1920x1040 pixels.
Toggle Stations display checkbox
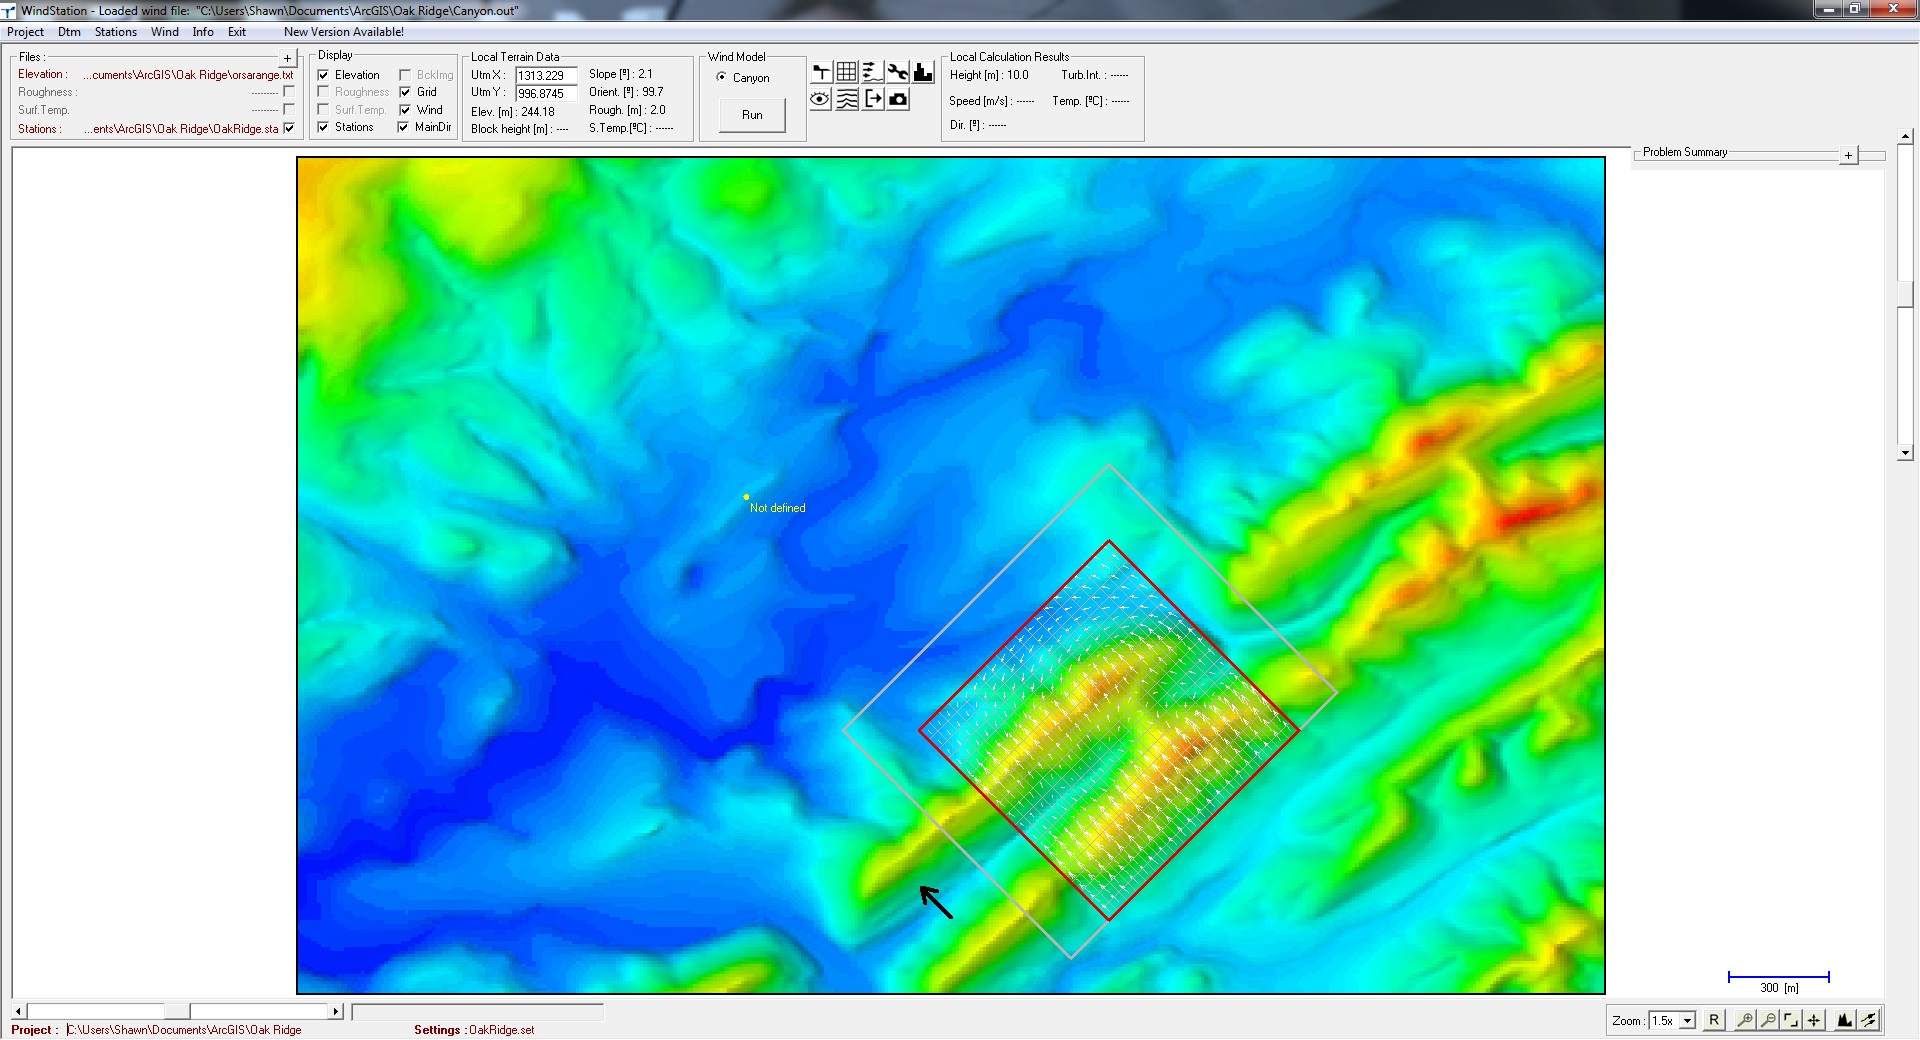[x=323, y=127]
